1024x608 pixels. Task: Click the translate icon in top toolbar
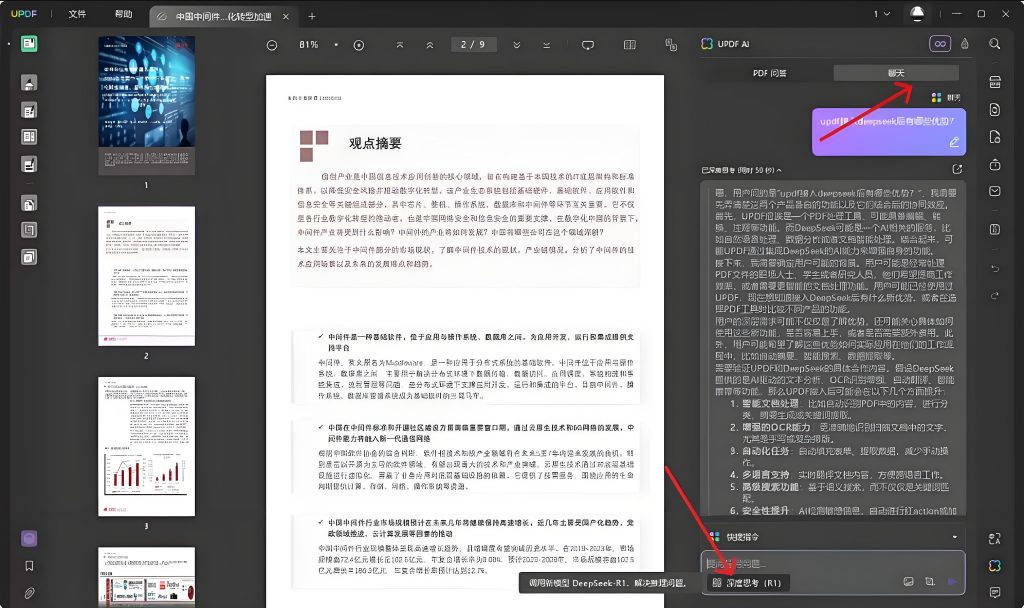[671, 44]
